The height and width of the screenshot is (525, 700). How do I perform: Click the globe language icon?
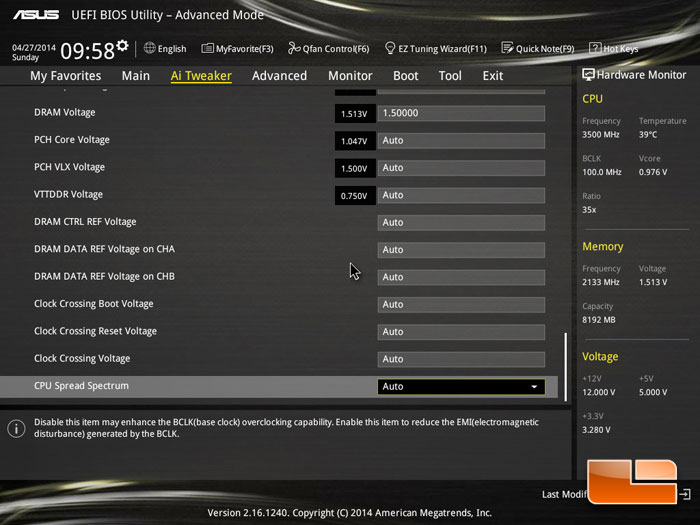pos(150,48)
